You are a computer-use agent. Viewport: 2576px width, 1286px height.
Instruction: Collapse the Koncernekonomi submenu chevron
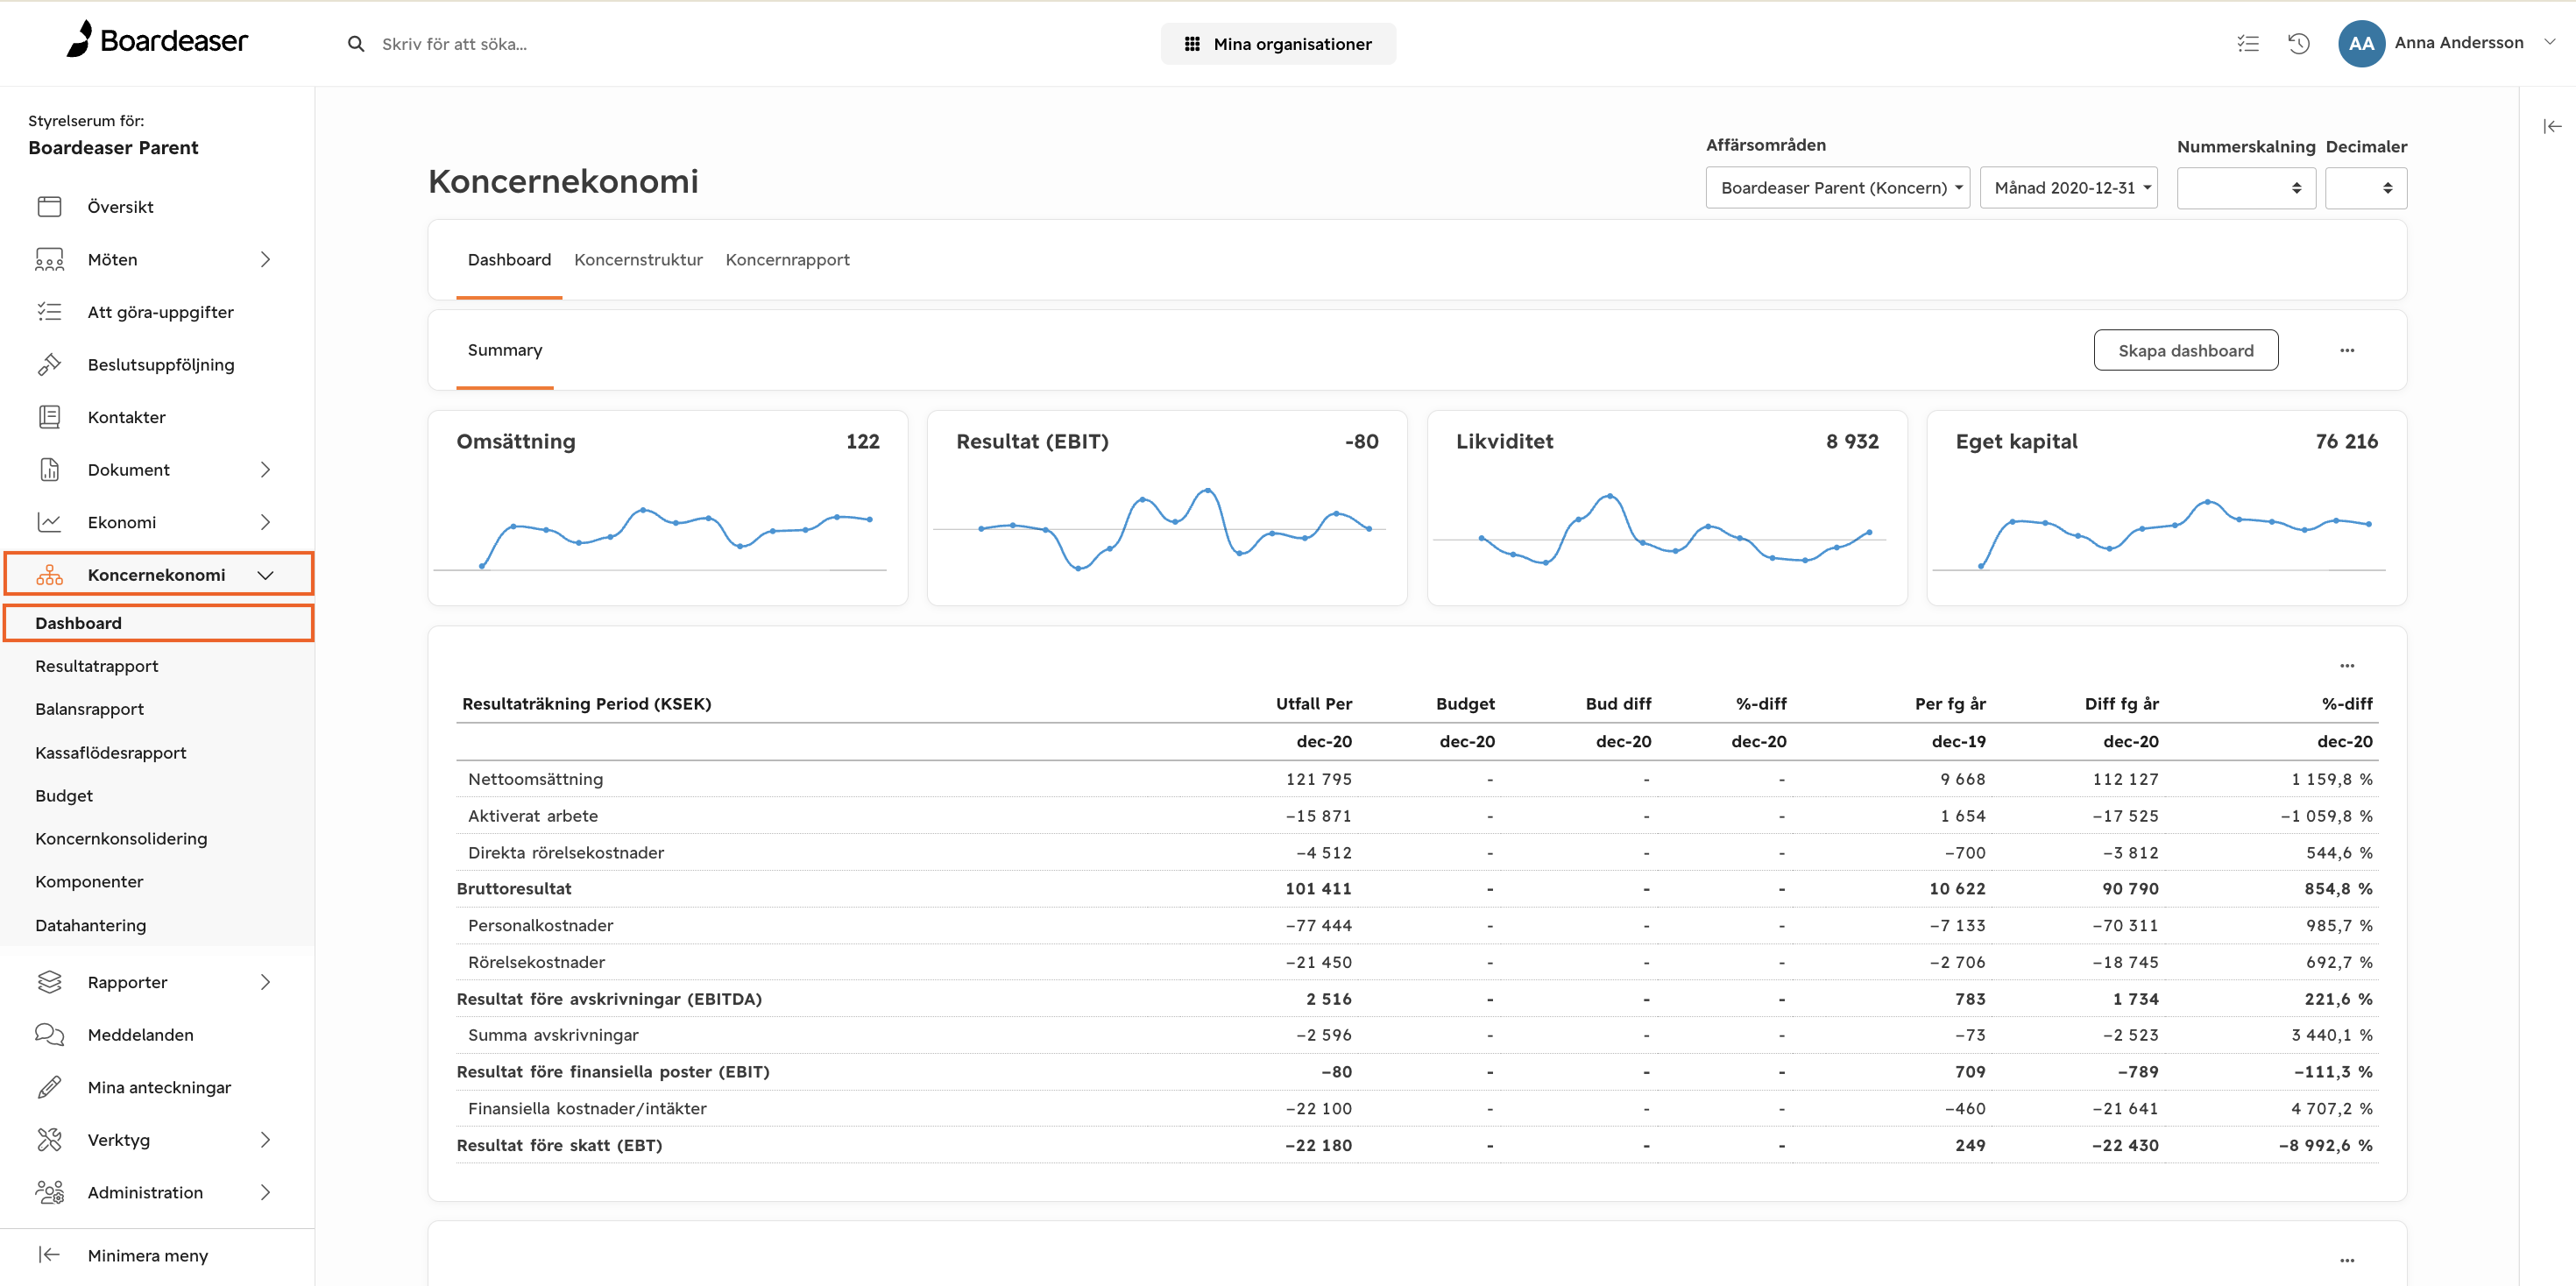[x=265, y=575]
